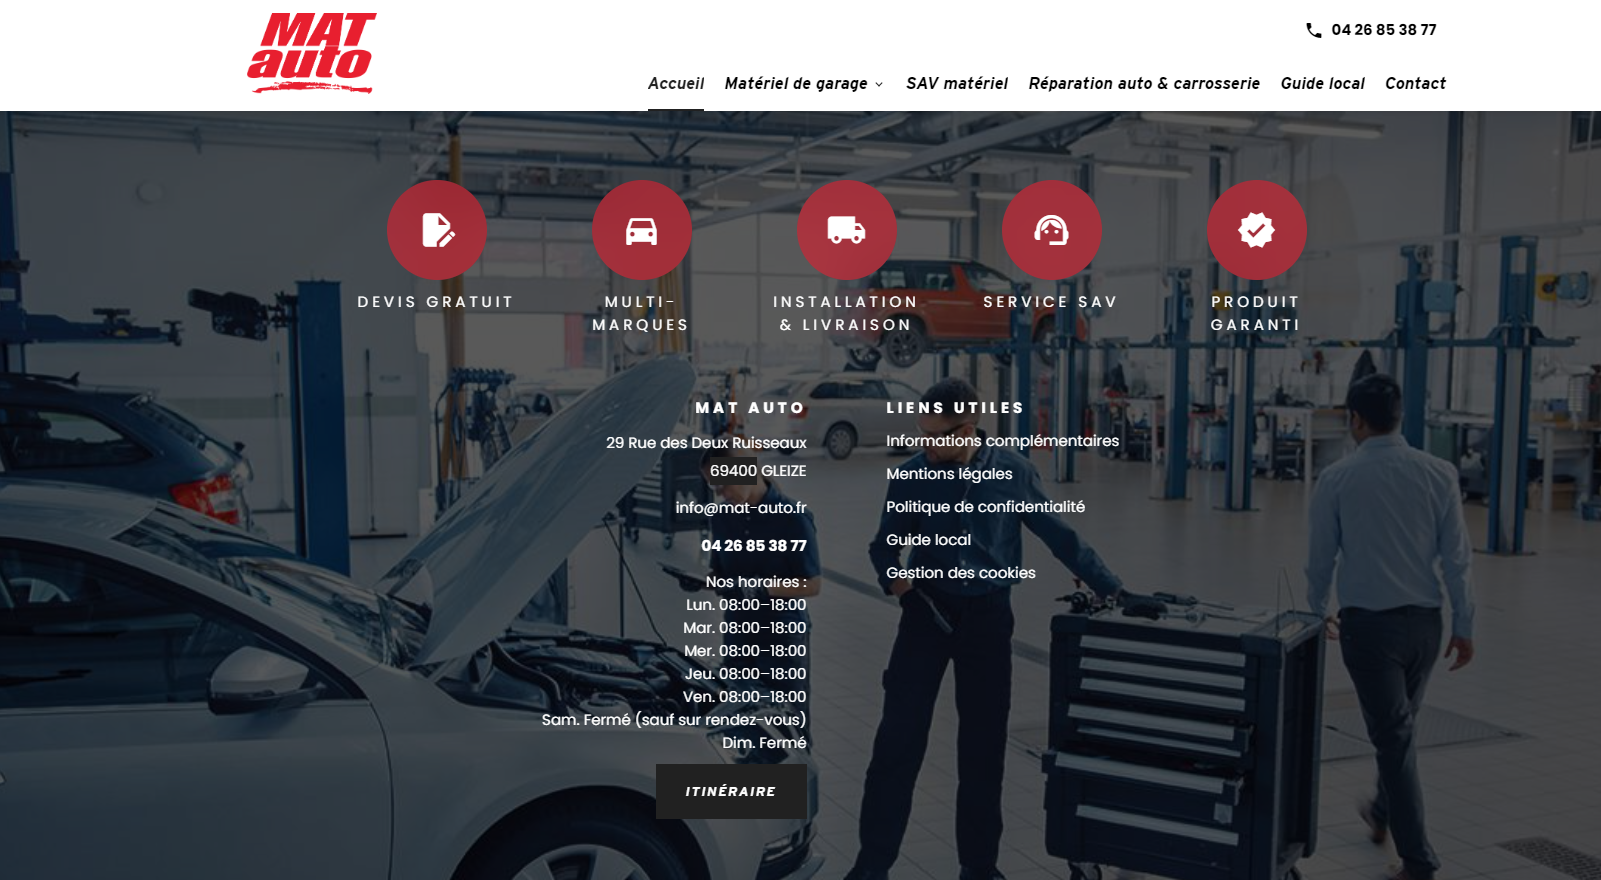Click the Produit Garanti badge icon
The image size is (1601, 880).
click(x=1257, y=230)
